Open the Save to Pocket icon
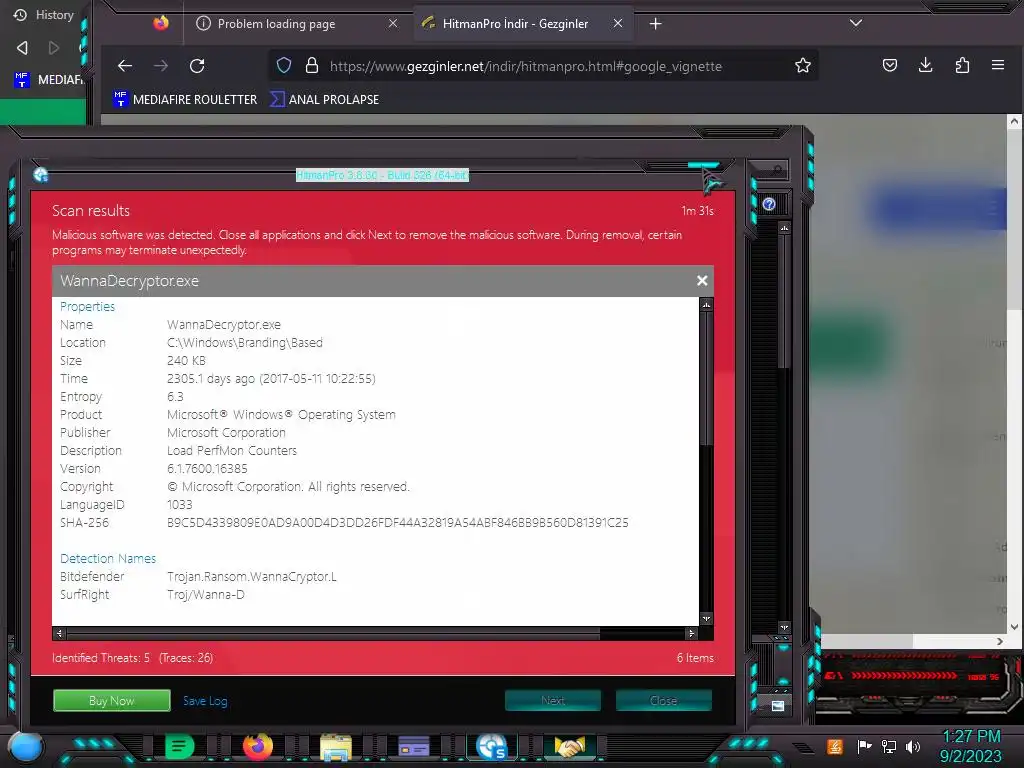 [889, 65]
